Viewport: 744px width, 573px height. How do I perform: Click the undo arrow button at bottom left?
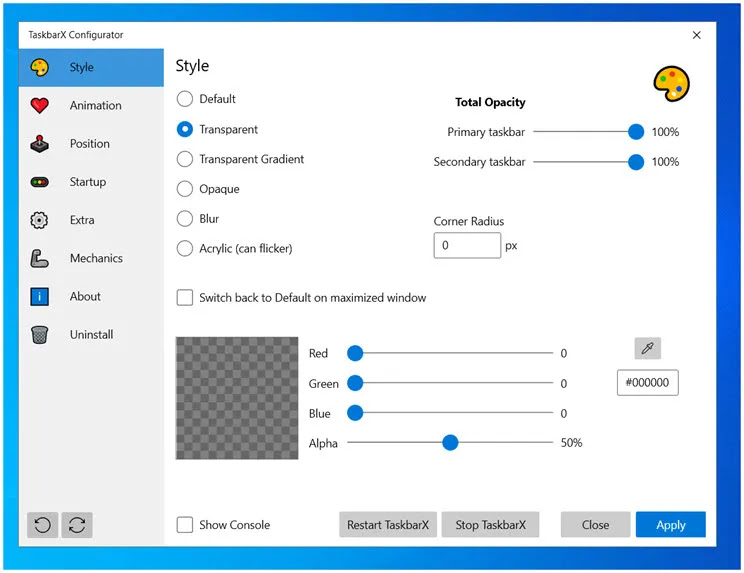tap(43, 525)
